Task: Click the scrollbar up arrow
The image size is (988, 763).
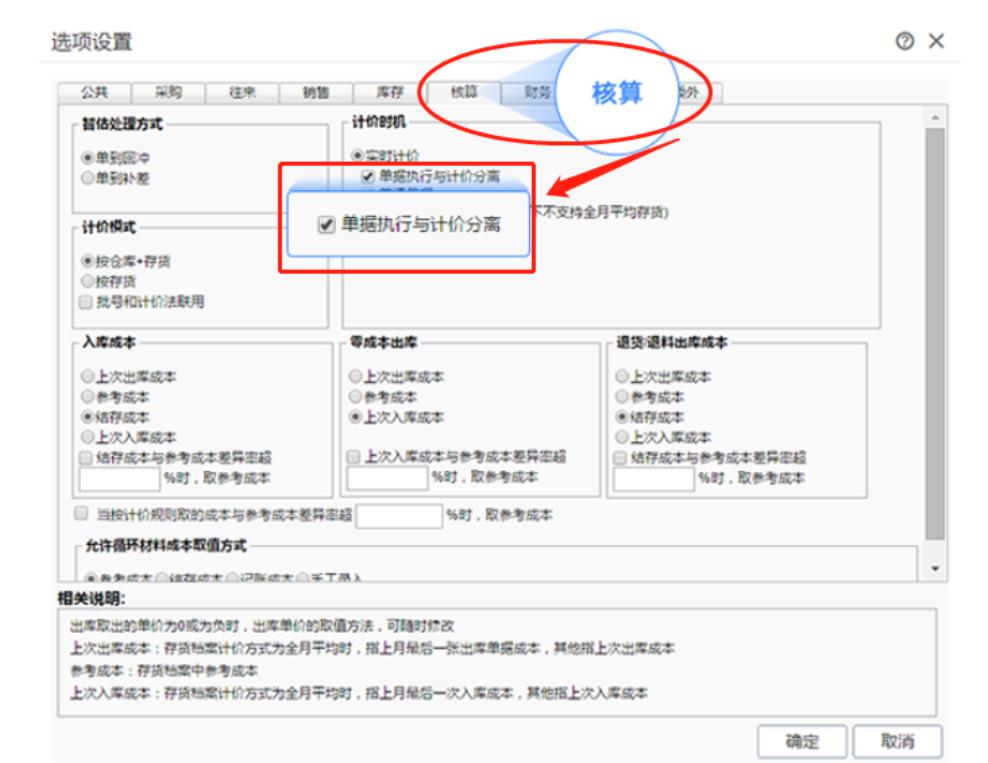Action: 934,117
